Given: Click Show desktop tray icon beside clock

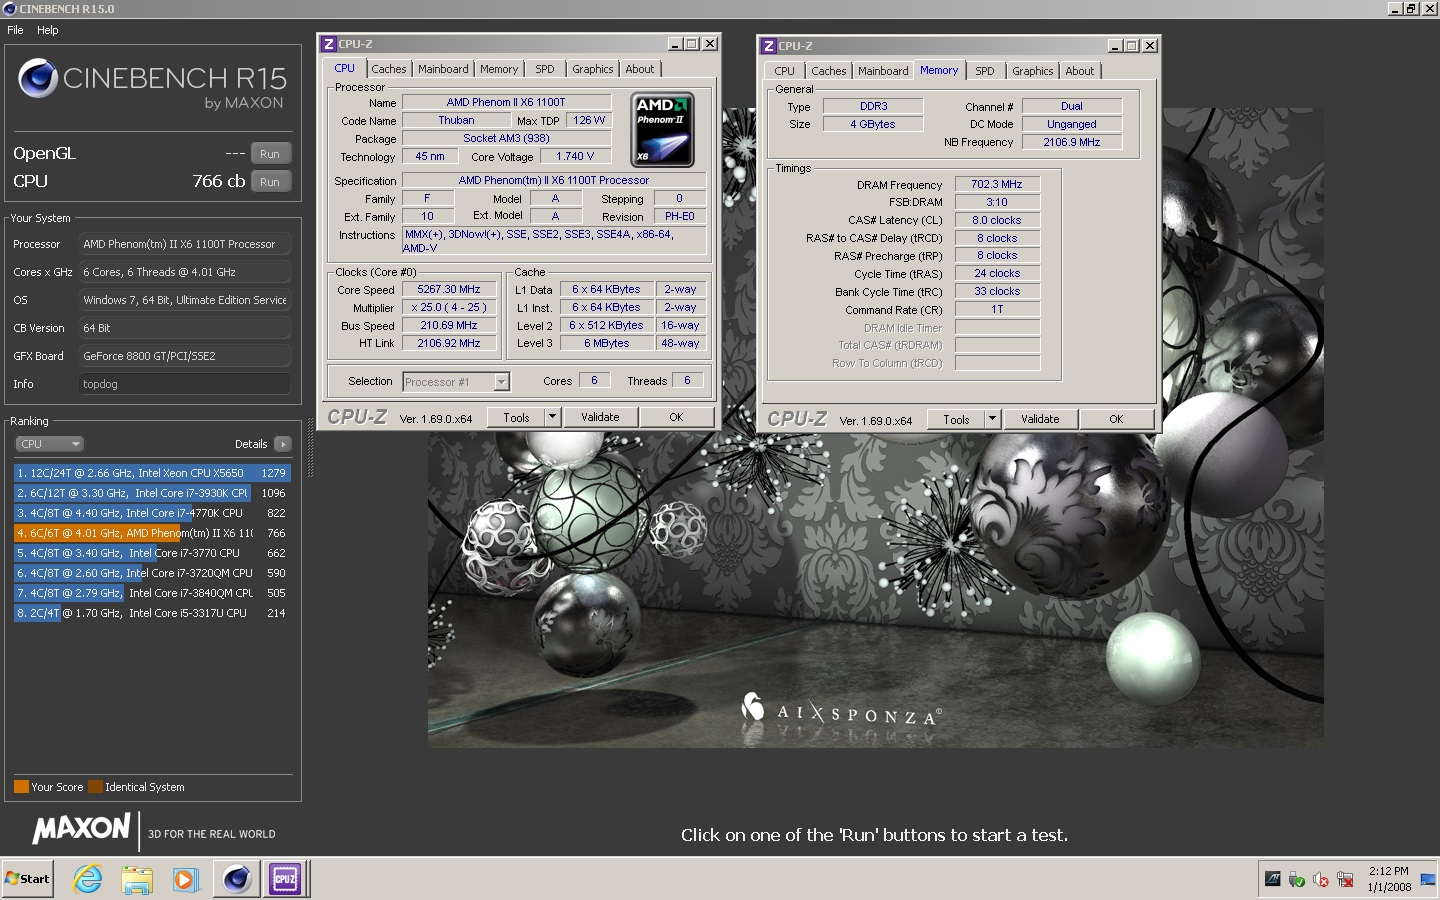Looking at the screenshot, I should point(1427,880).
